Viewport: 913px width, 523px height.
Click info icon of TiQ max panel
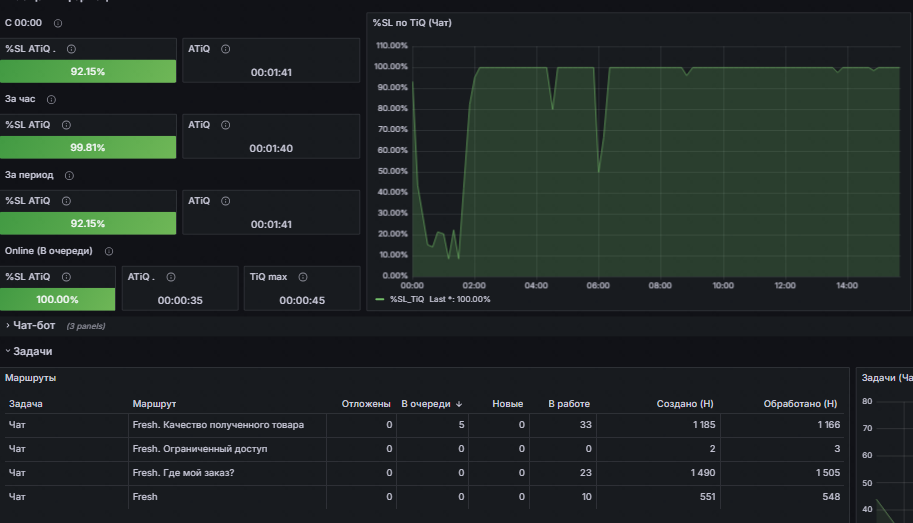click(303, 277)
